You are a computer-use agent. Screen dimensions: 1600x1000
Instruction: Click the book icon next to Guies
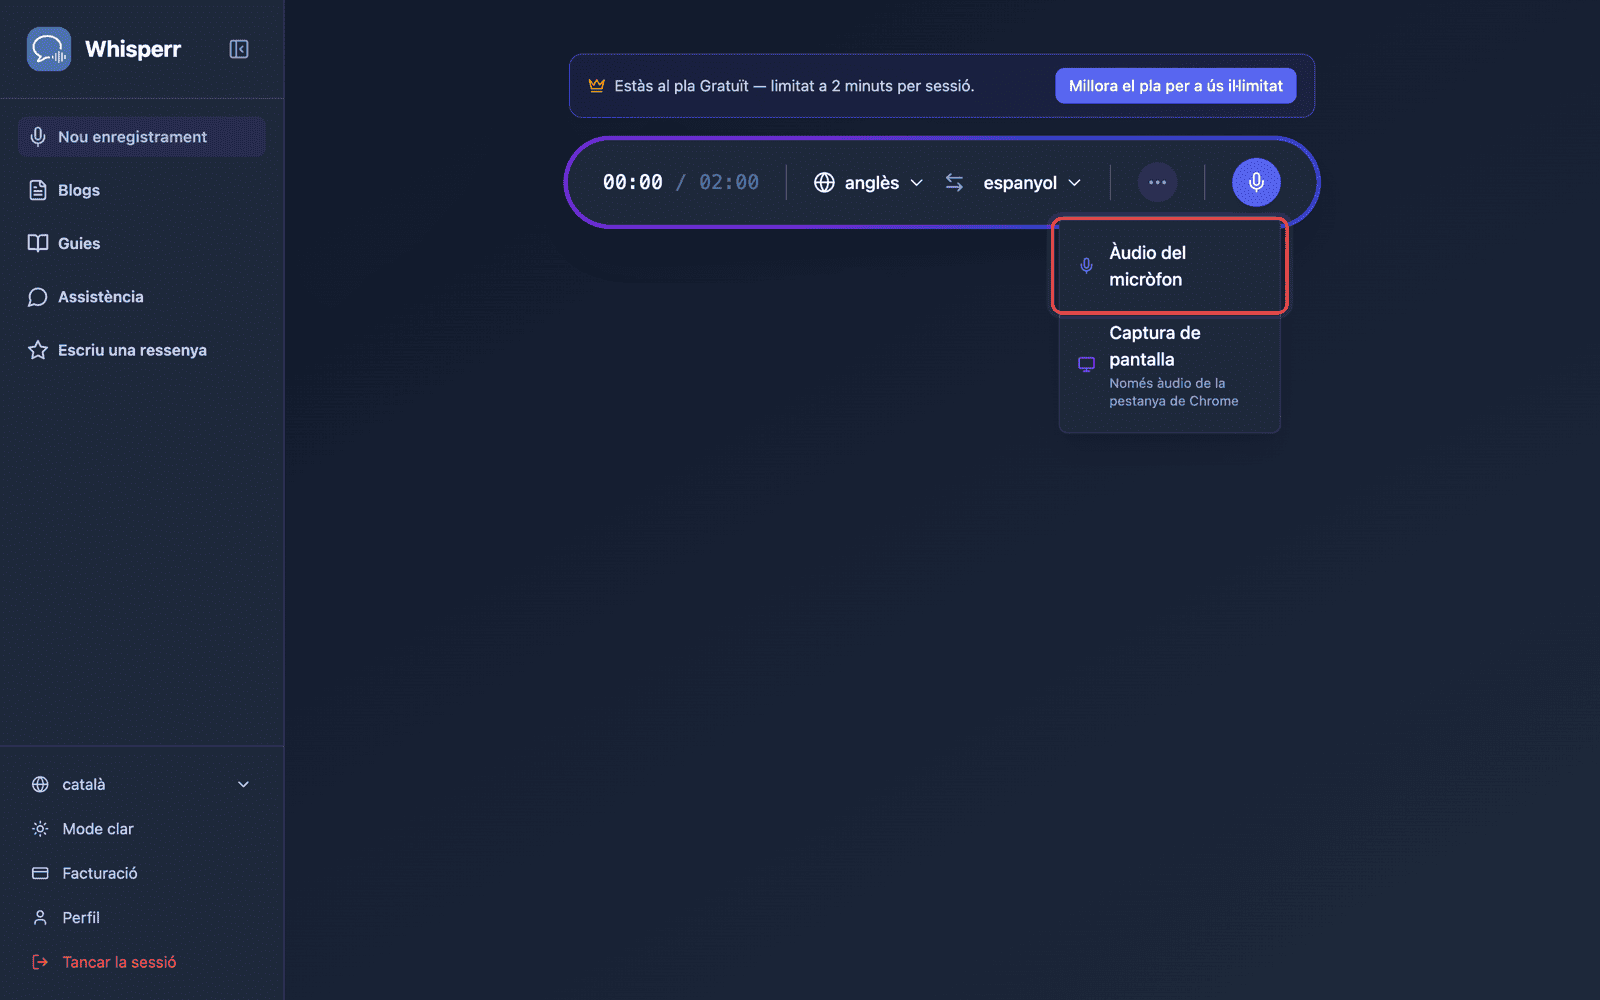[38, 243]
